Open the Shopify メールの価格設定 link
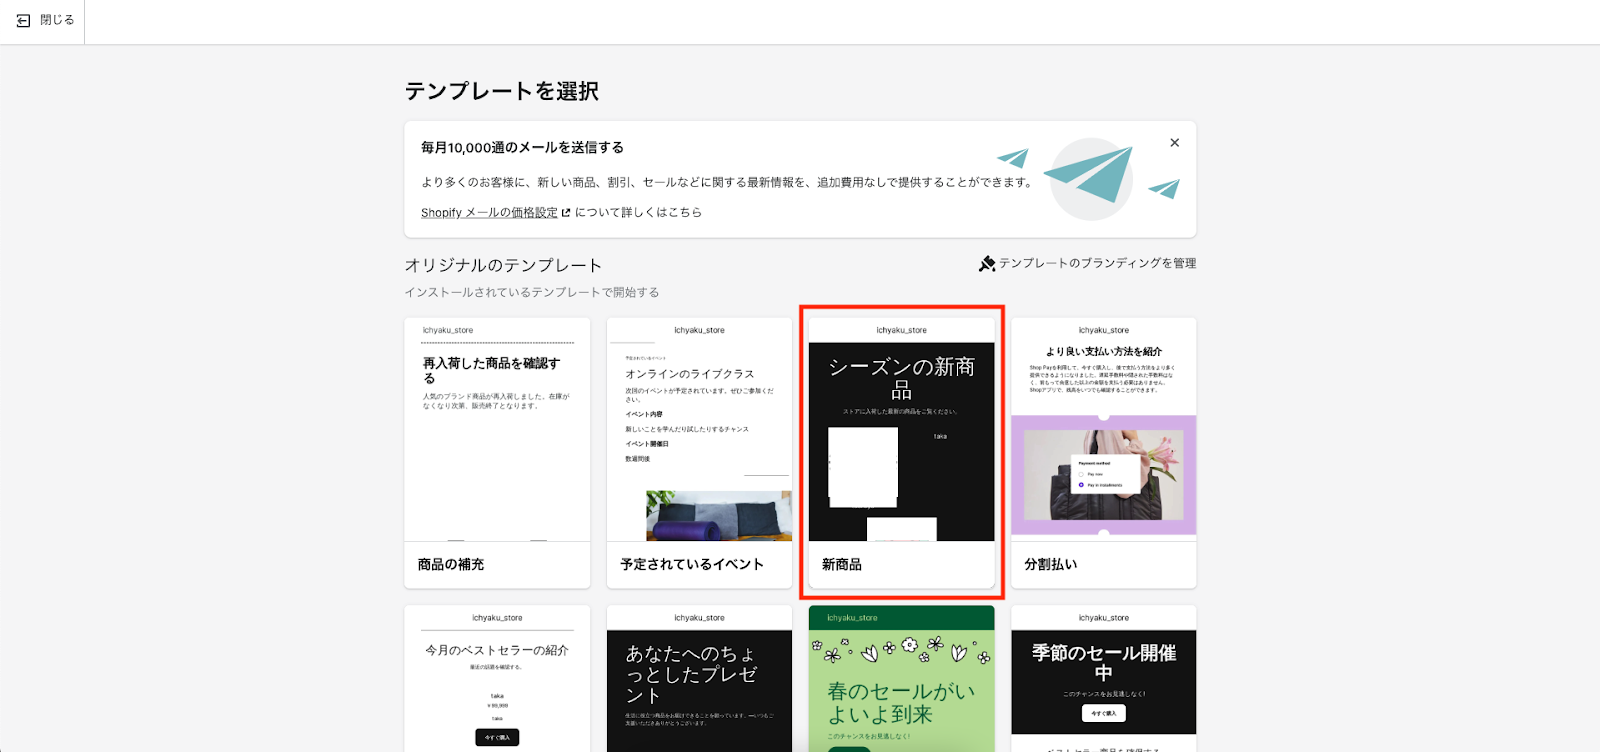 [489, 213]
